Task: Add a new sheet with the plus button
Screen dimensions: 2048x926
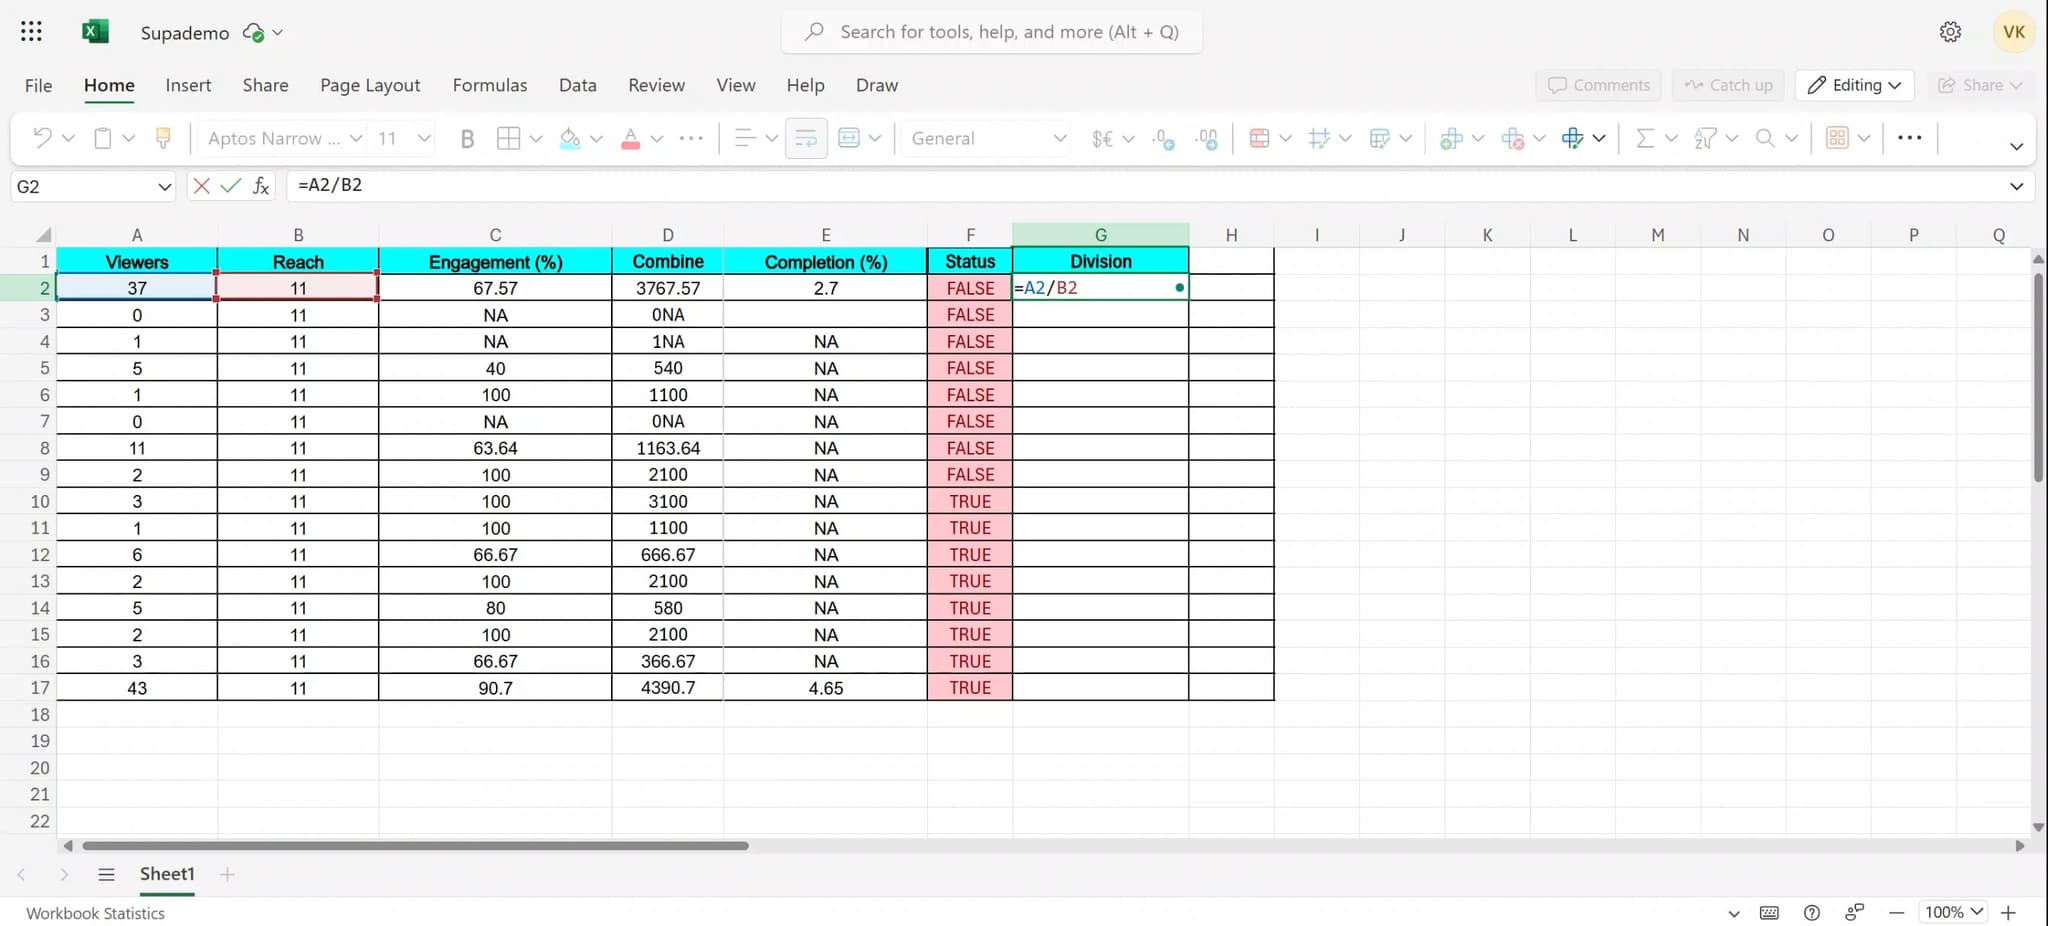Action: pyautogui.click(x=226, y=873)
